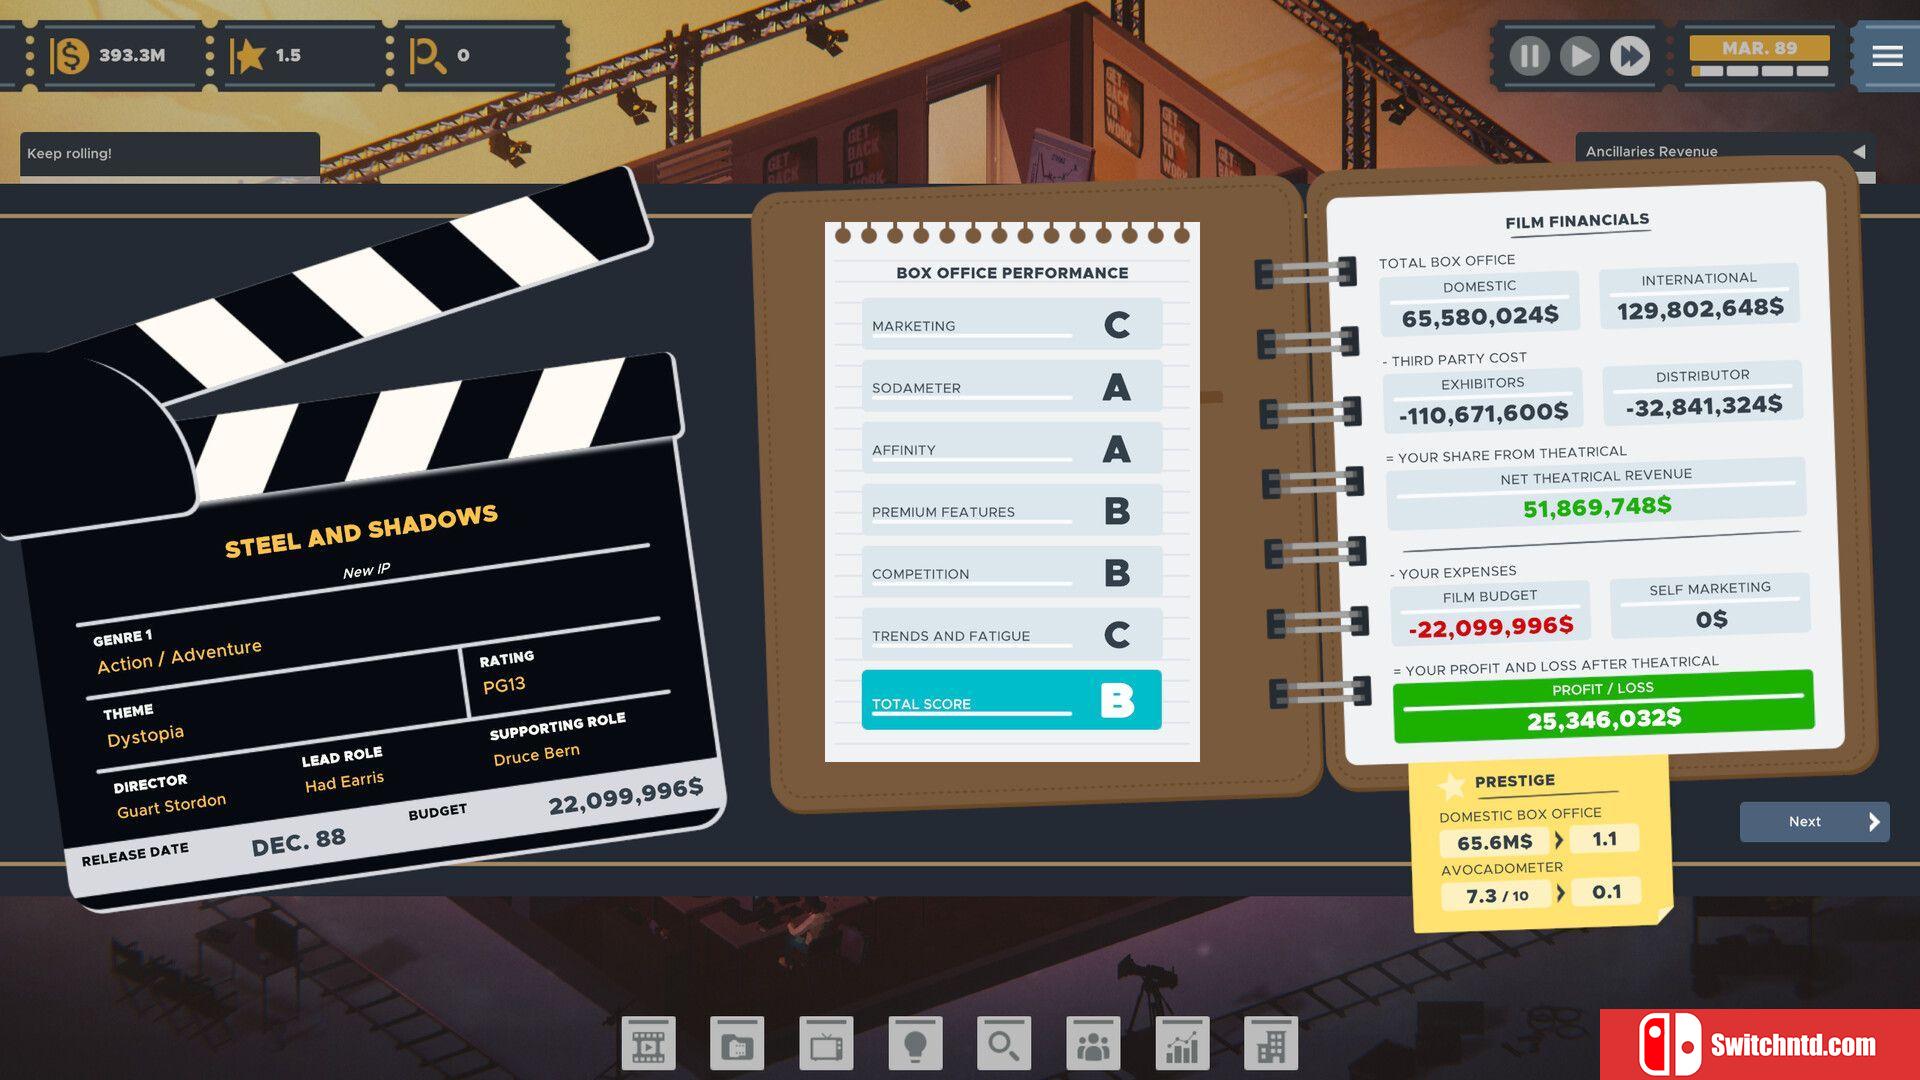Click the fast-forward speed button

point(1630,55)
